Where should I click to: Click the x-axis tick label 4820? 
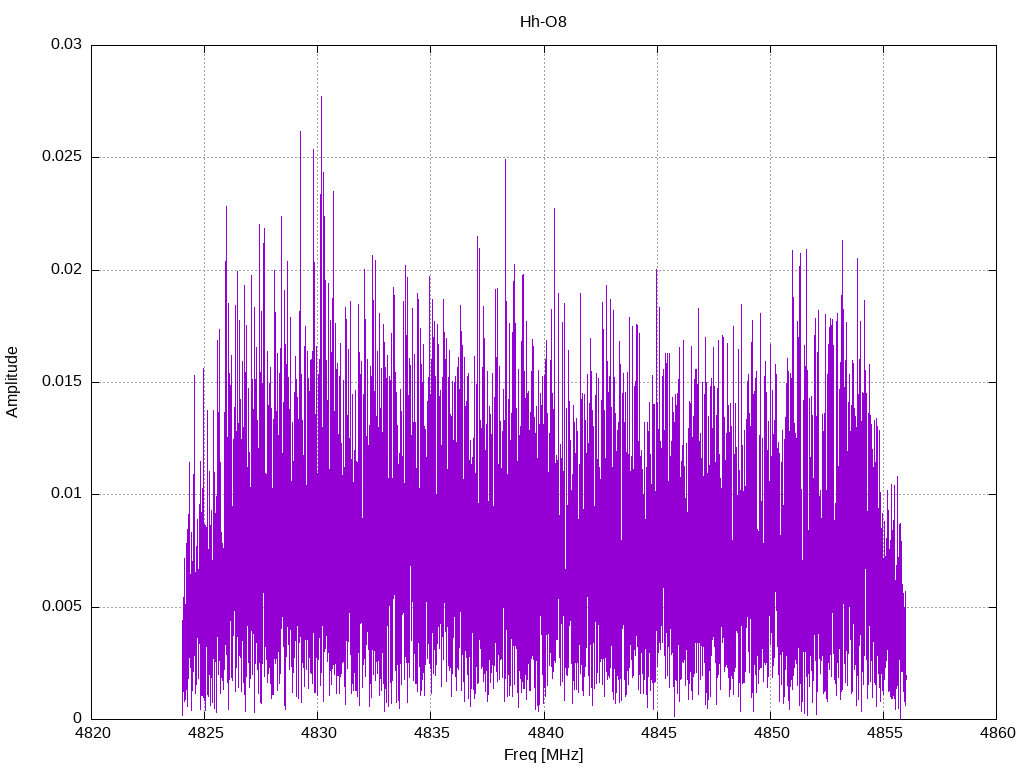point(92,733)
